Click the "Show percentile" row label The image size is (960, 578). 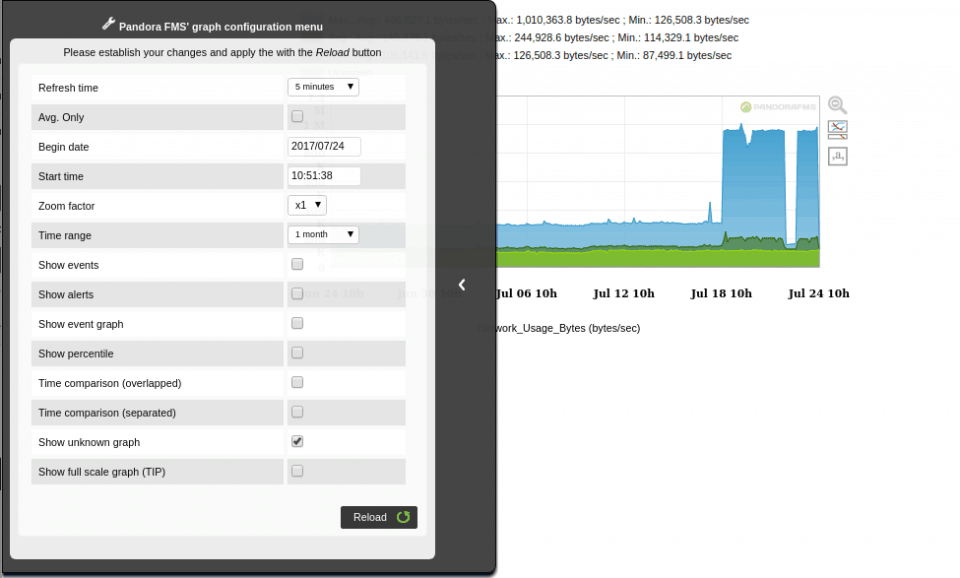(x=76, y=354)
